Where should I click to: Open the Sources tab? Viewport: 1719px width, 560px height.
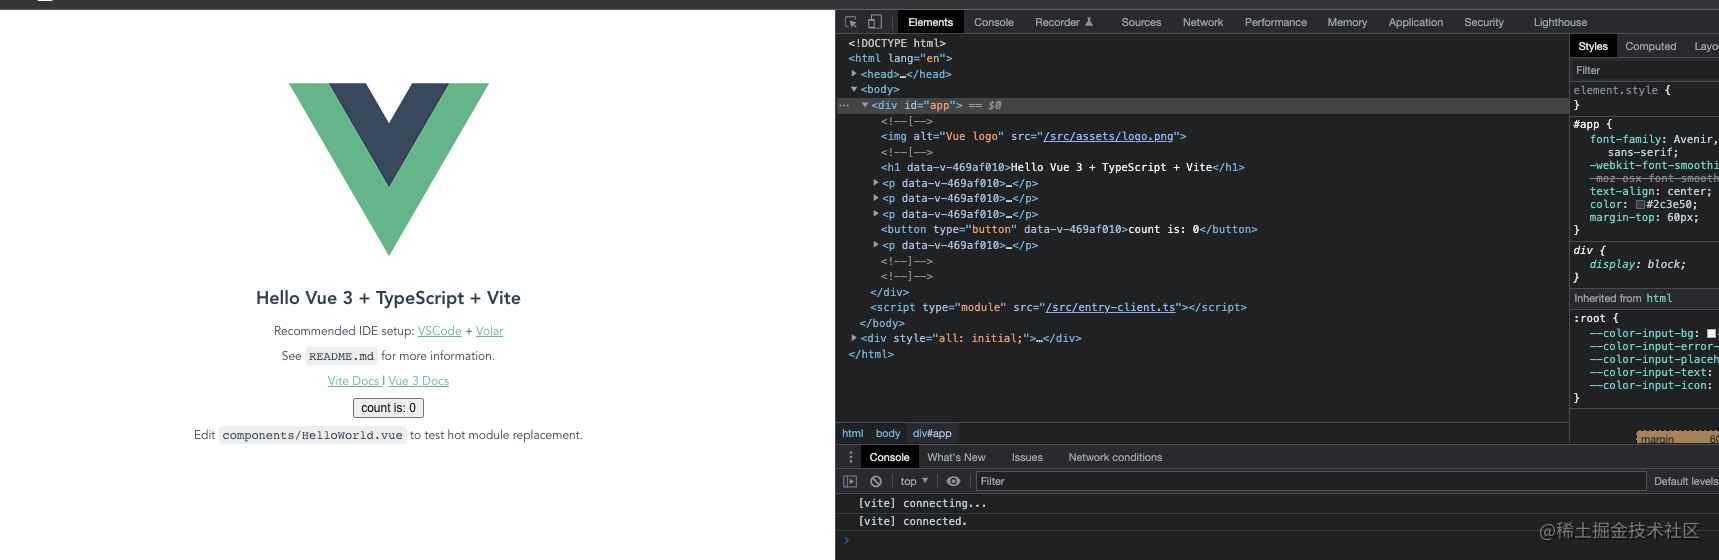pyautogui.click(x=1141, y=22)
